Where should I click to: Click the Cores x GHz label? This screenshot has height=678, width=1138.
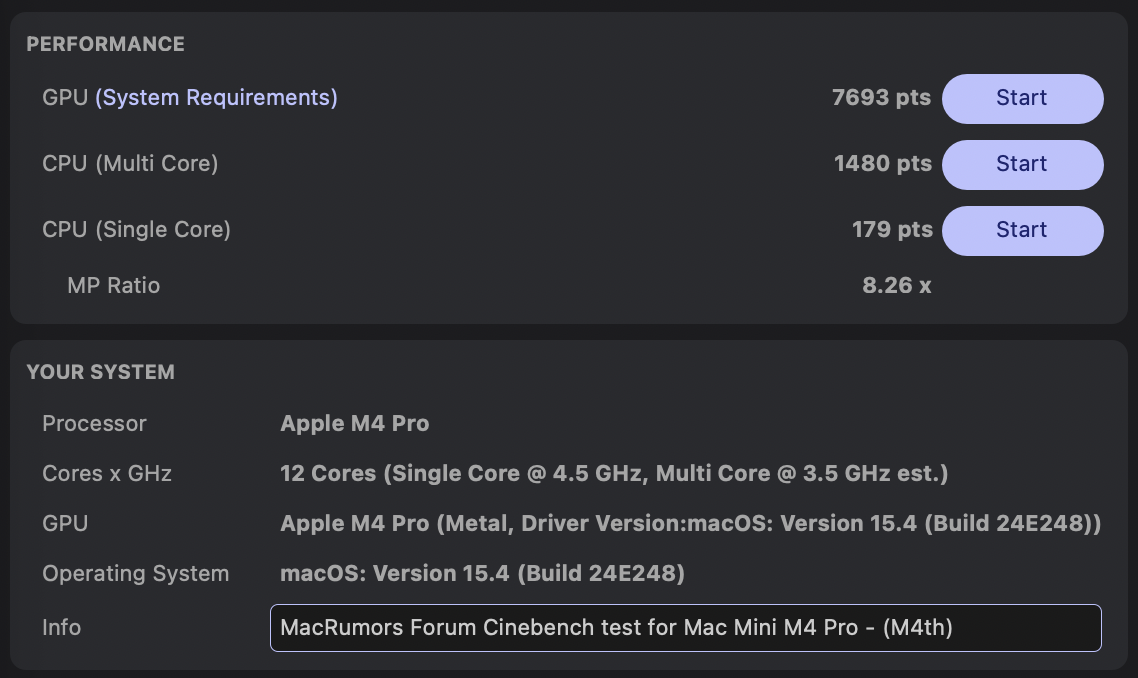107,473
